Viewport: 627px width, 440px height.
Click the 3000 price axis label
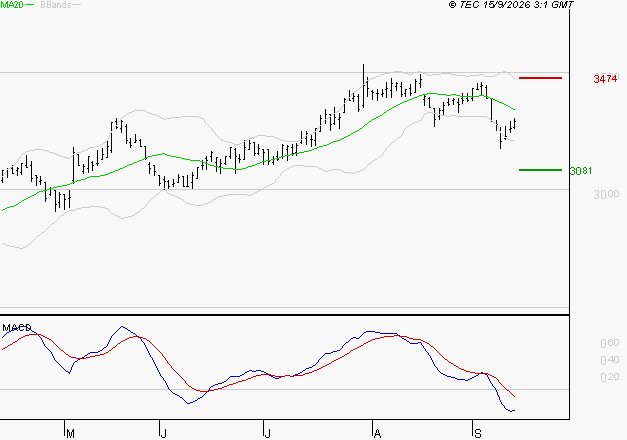[x=606, y=194]
